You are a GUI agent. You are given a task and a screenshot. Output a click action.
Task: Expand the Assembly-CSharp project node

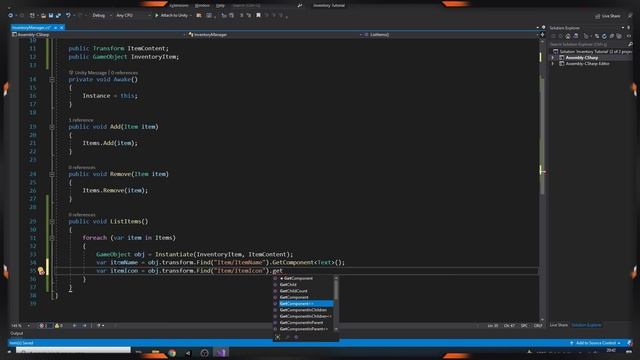click(x=553, y=58)
